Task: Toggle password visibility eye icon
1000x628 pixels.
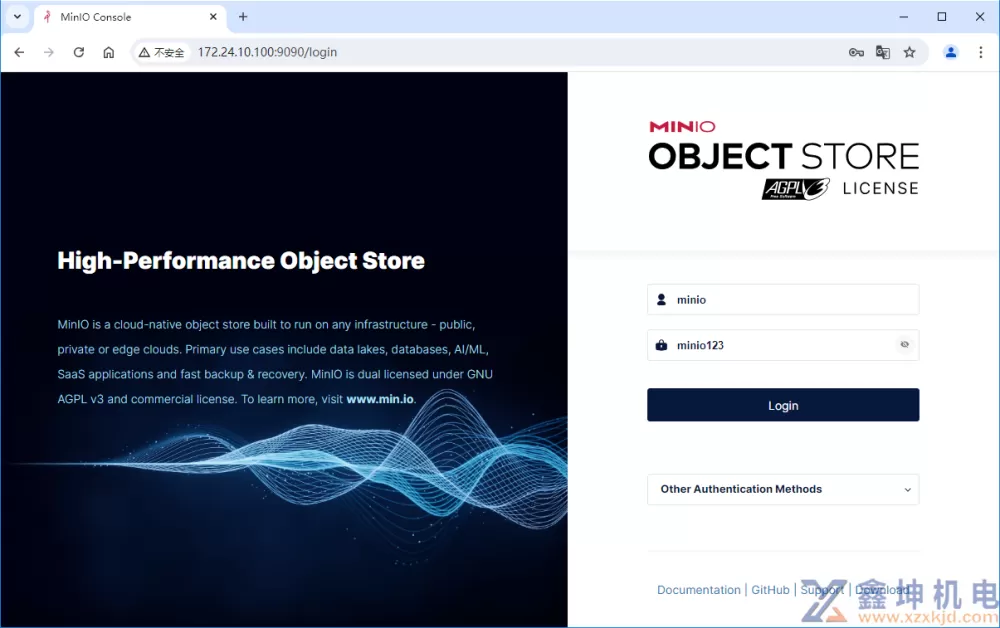Action: [904, 345]
